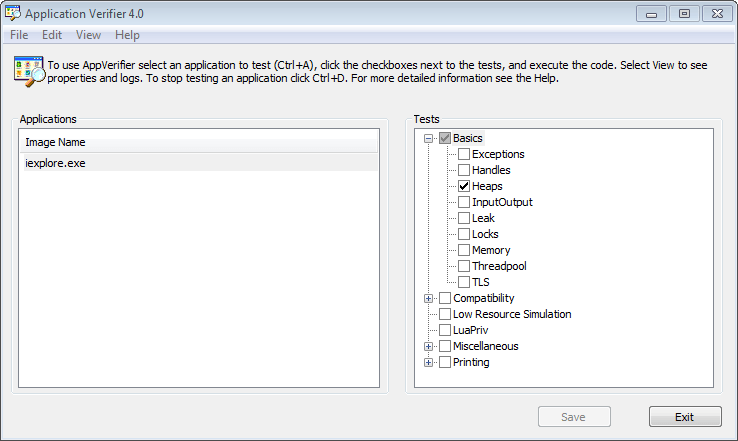This screenshot has width=738, height=441.
Task: Enable the Leak test checkbox
Action: click(x=464, y=218)
